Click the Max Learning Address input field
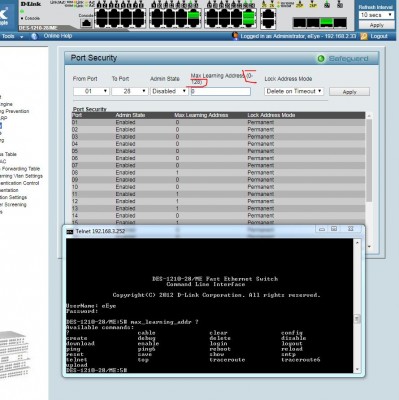 coord(221,91)
